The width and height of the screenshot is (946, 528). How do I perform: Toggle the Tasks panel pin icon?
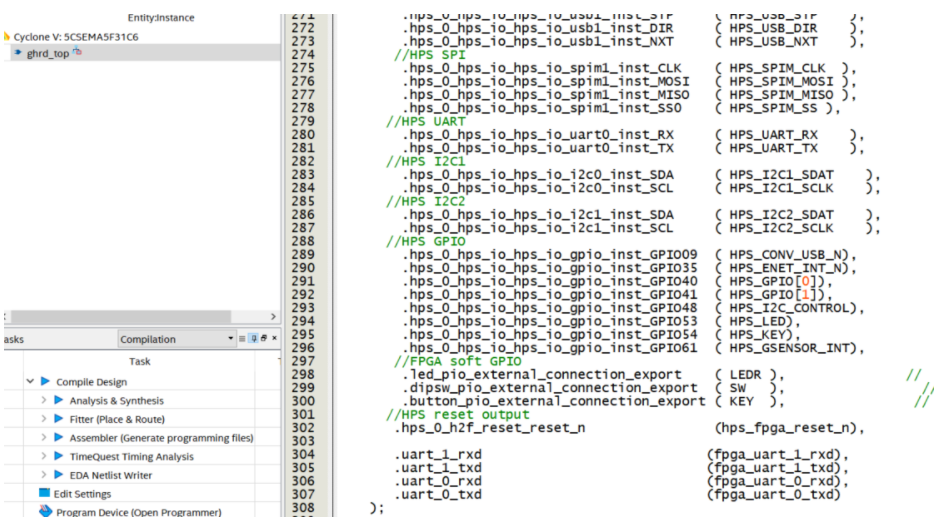[x=253, y=339]
